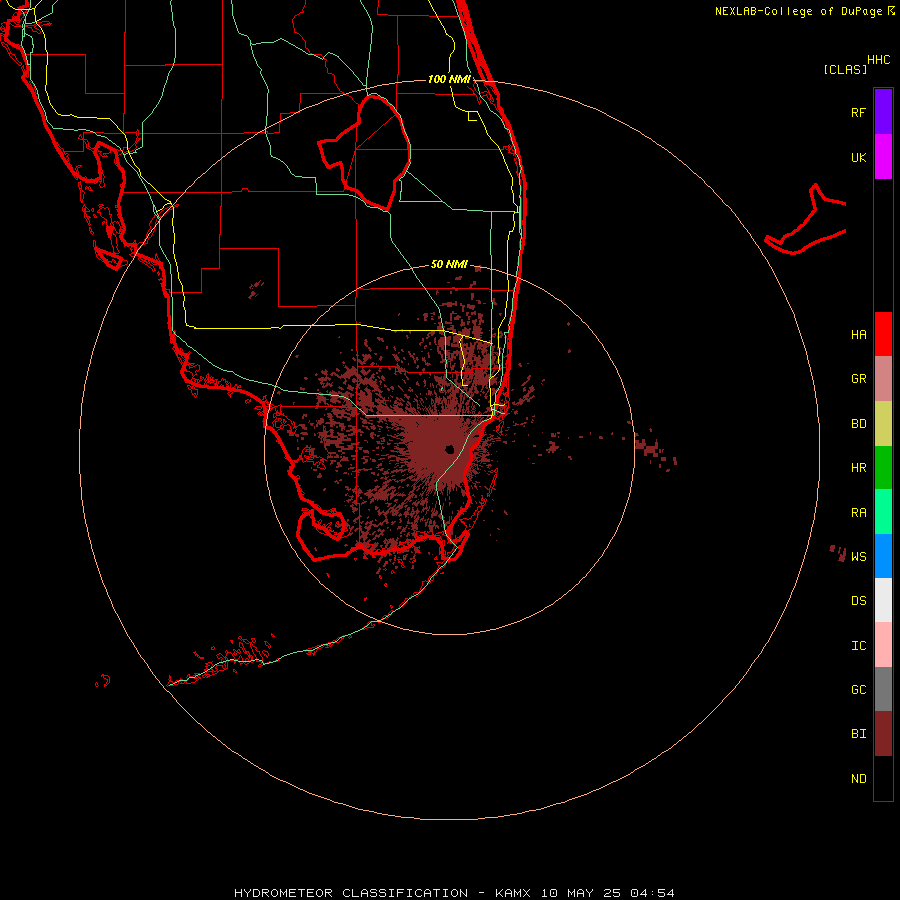Click the black radar site dot at center
Screen dimensions: 900x900
coord(449,449)
